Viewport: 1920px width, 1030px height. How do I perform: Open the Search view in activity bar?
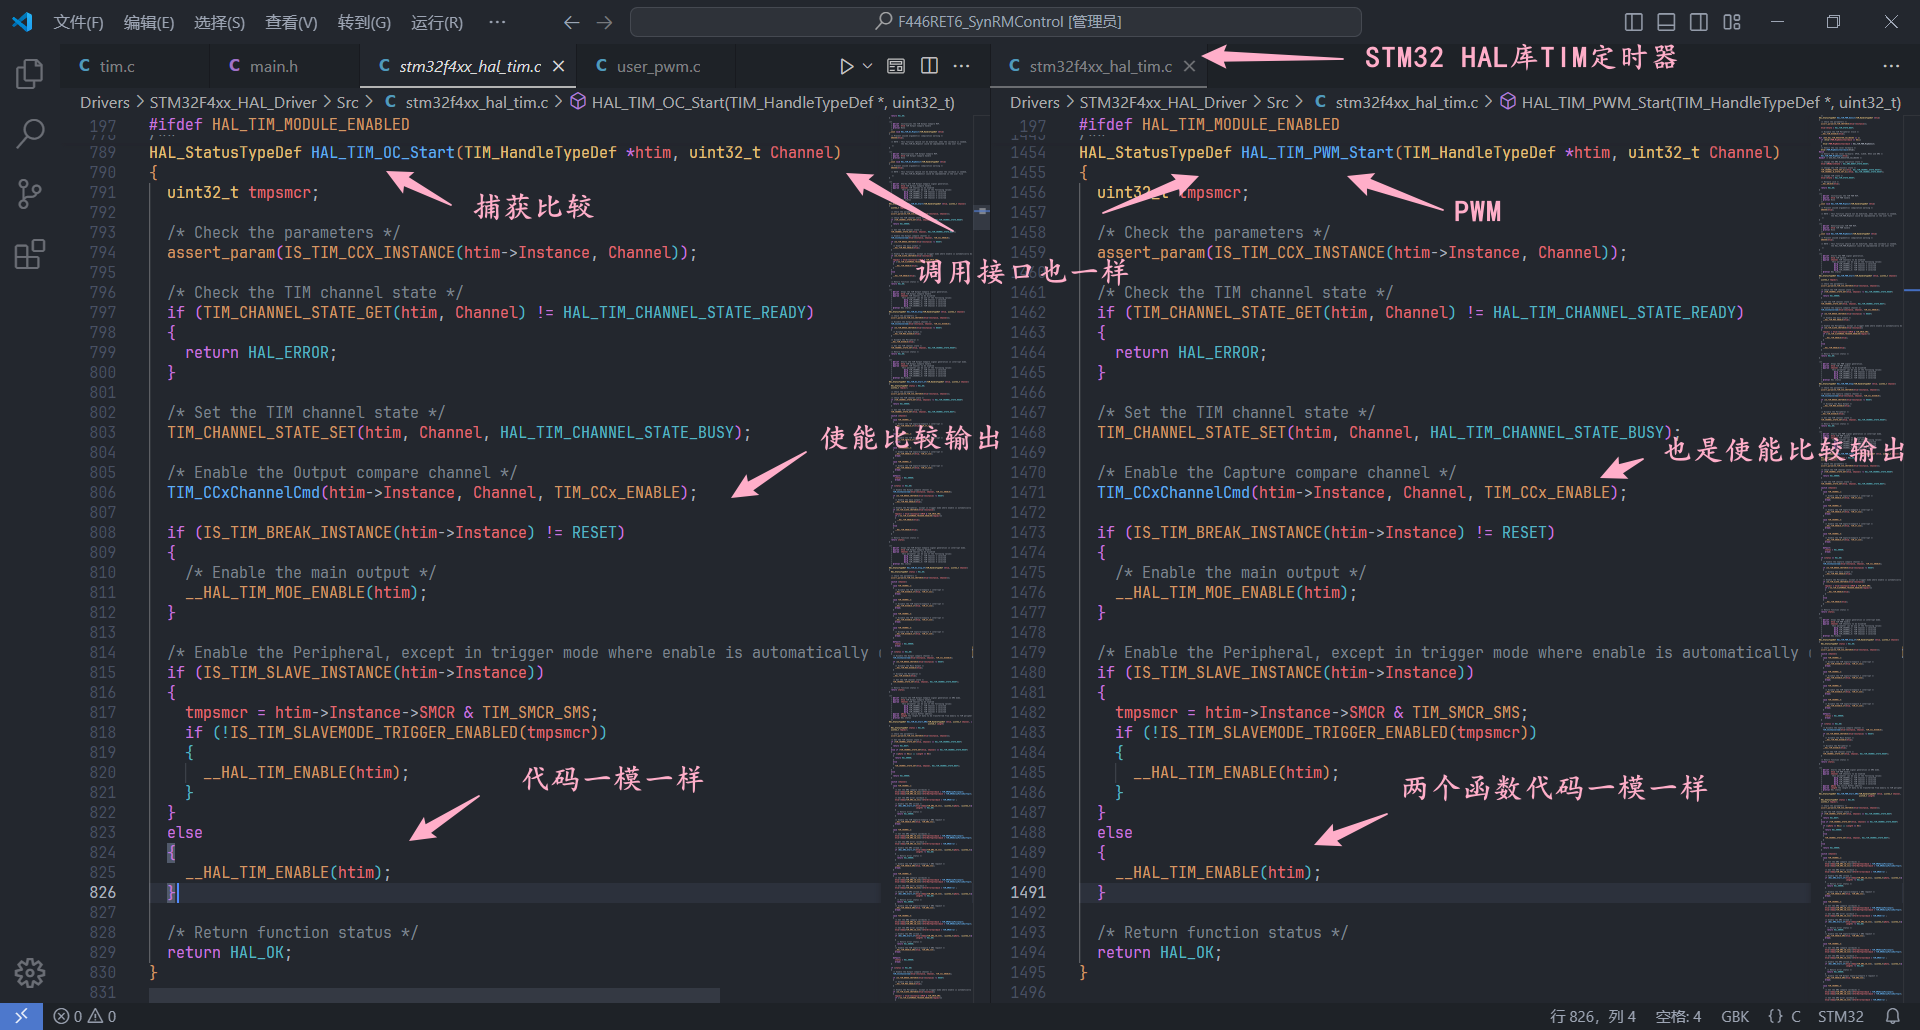[30, 134]
